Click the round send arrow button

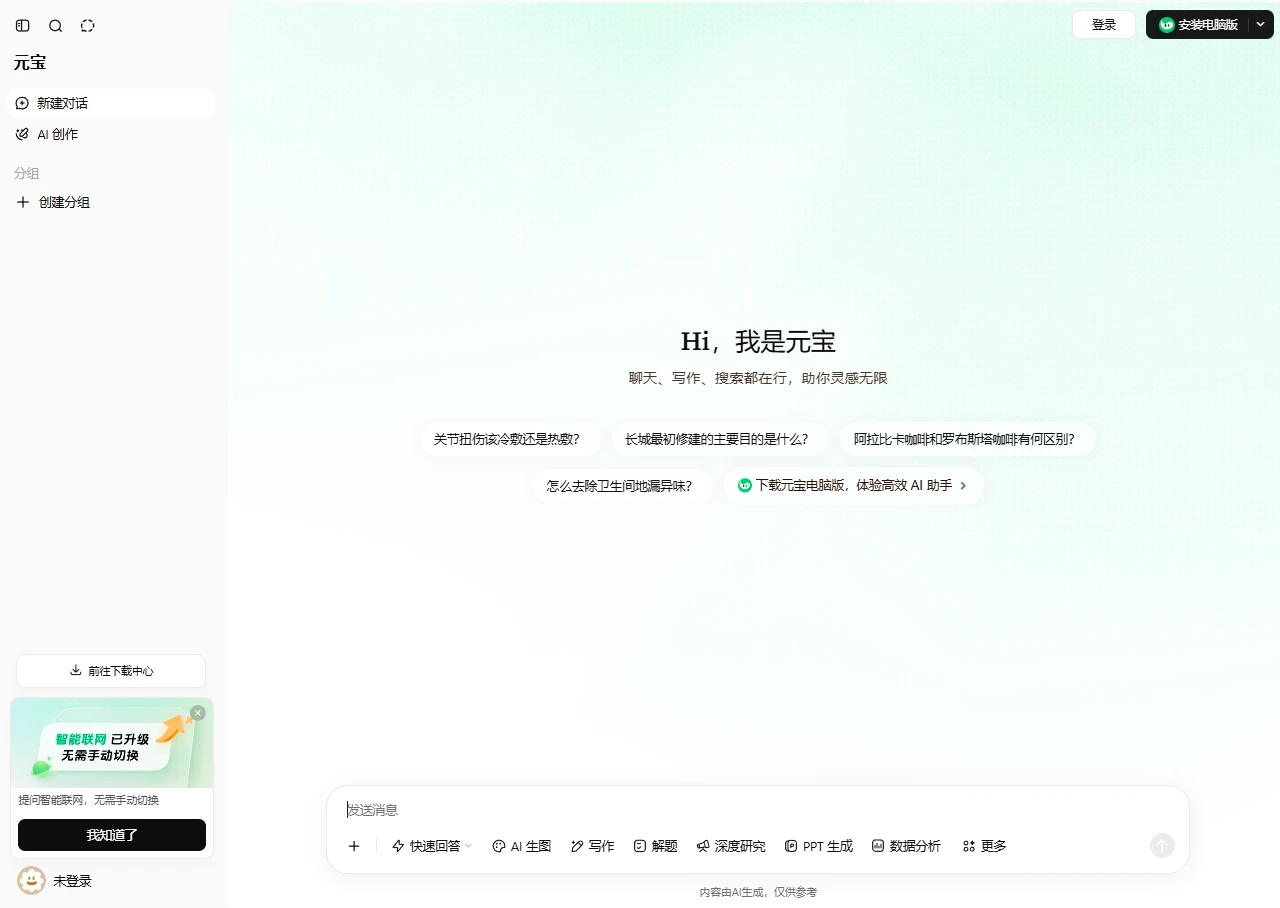[x=1162, y=846]
